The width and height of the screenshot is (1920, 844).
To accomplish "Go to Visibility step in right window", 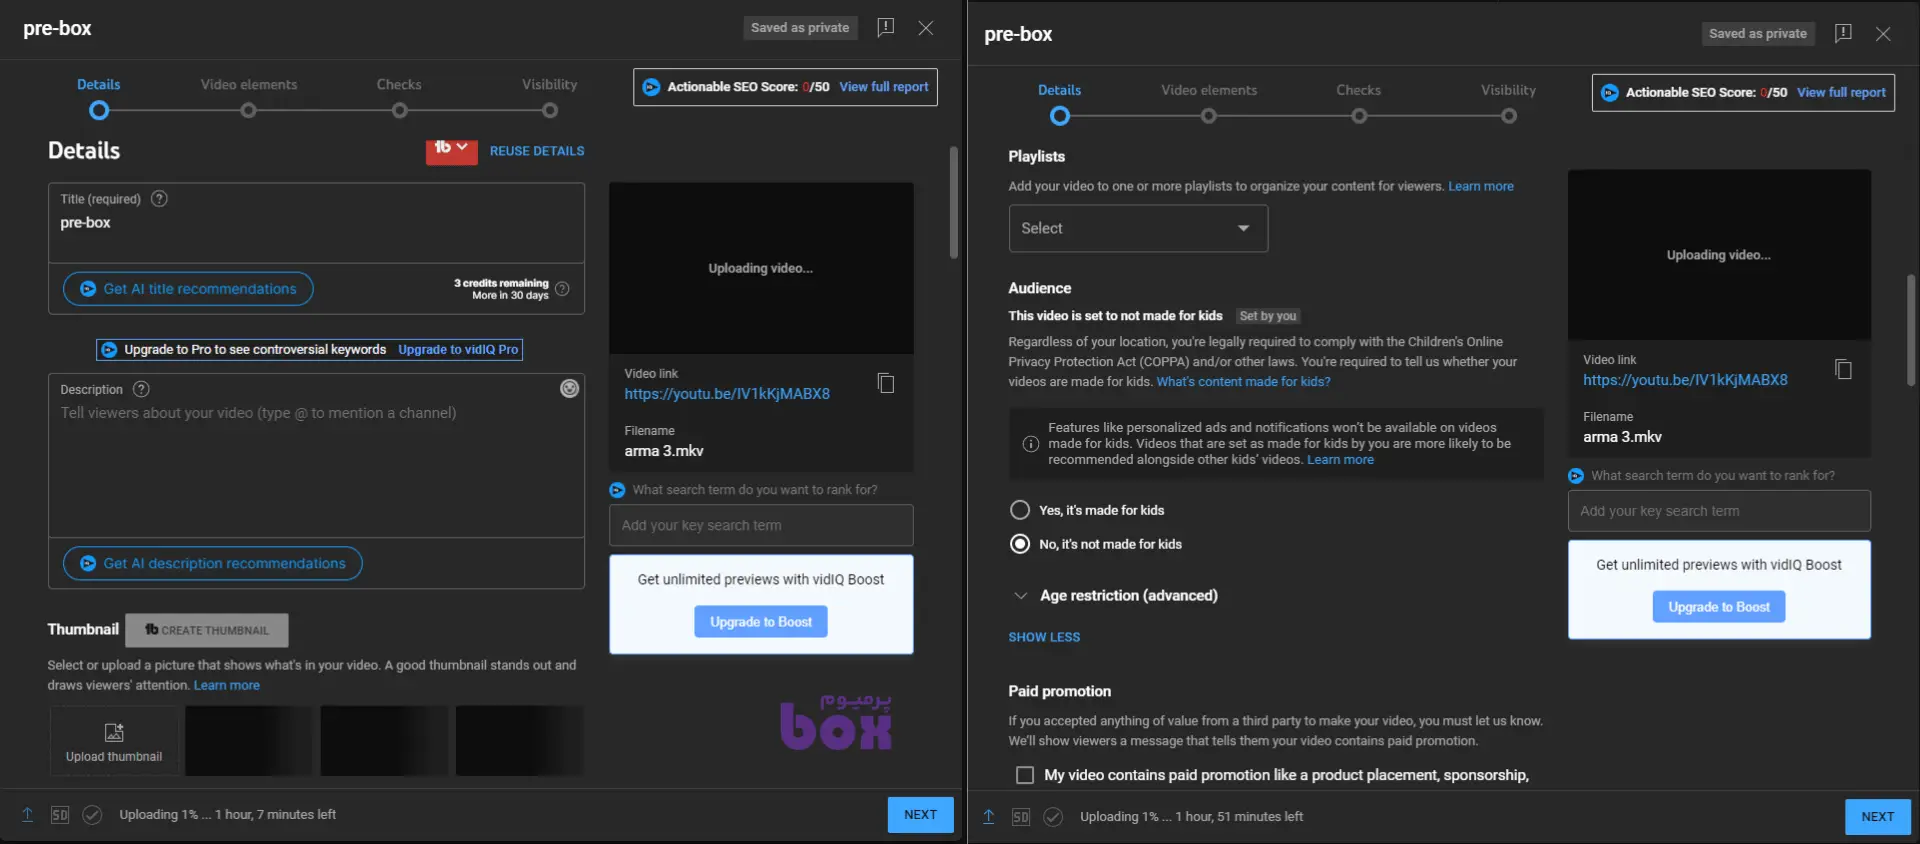I will (1508, 102).
